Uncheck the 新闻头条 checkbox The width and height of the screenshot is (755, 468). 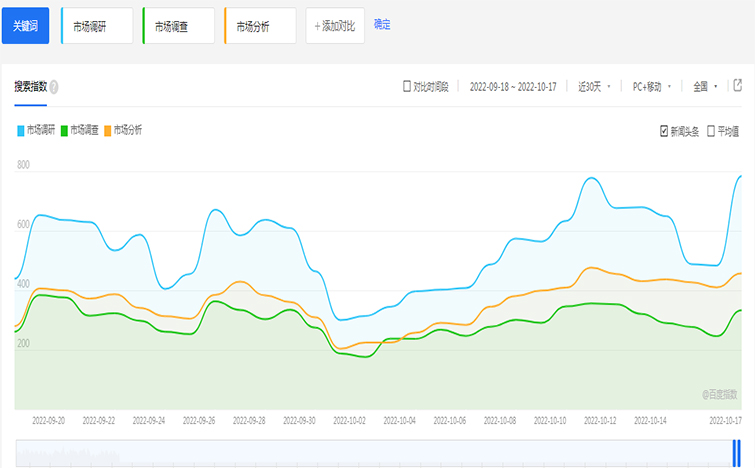click(x=664, y=131)
